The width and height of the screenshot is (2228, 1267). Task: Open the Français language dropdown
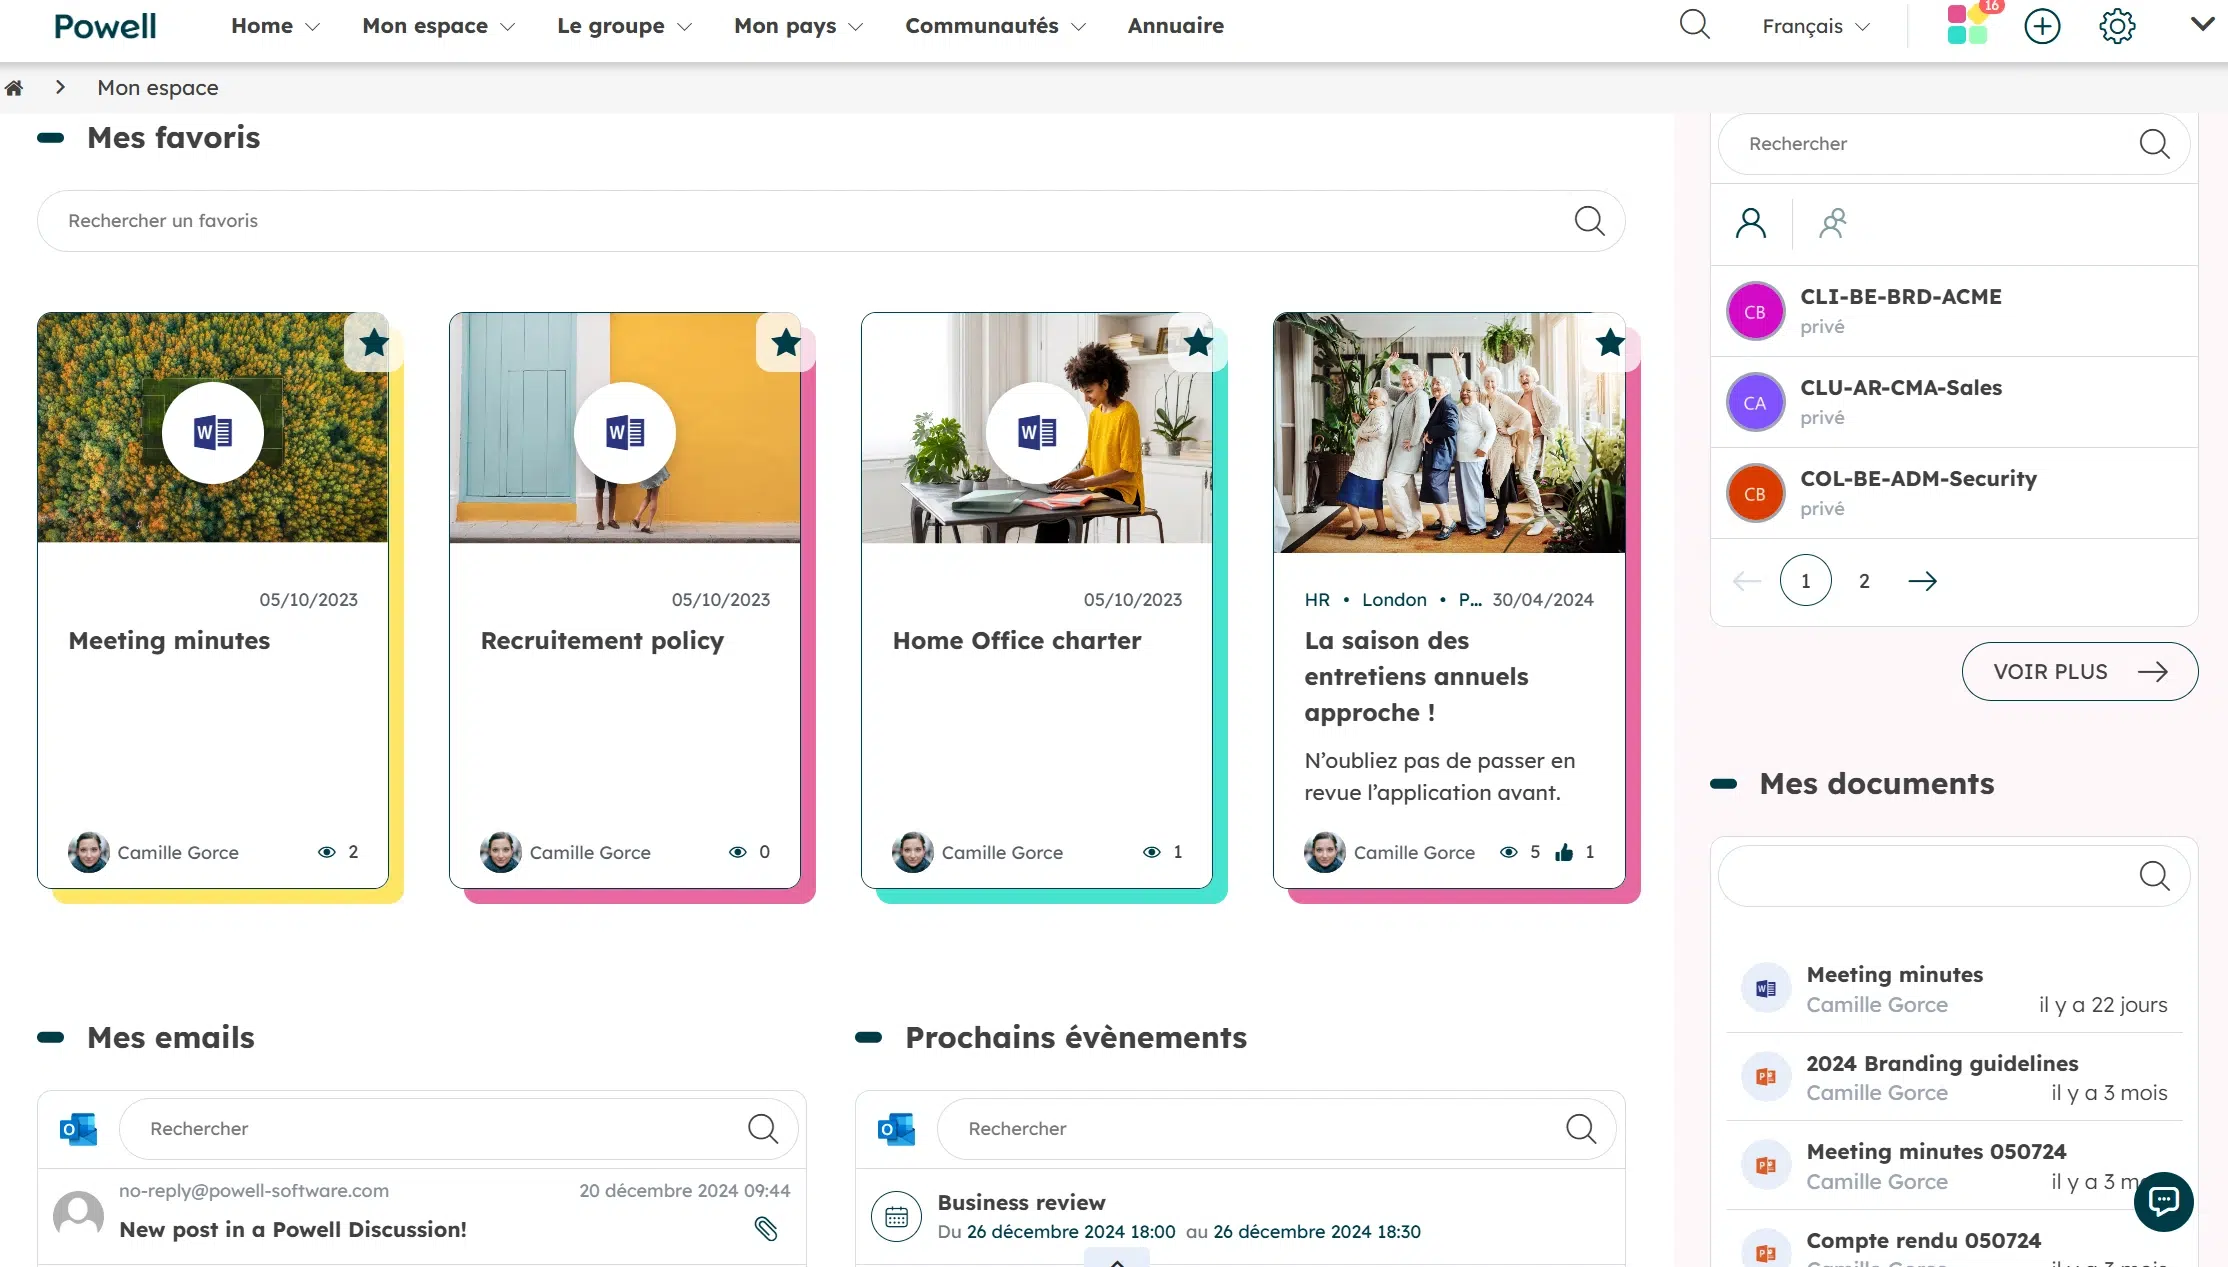tap(1813, 26)
